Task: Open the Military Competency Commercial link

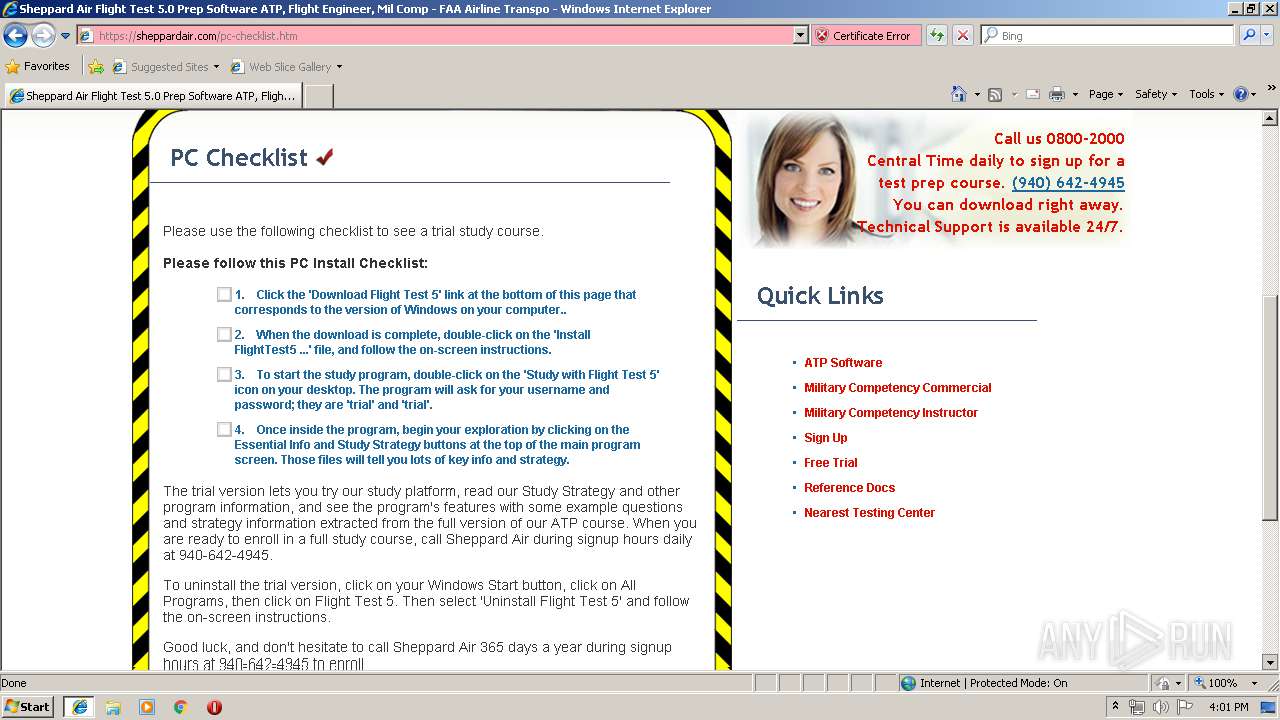Action: [898, 387]
